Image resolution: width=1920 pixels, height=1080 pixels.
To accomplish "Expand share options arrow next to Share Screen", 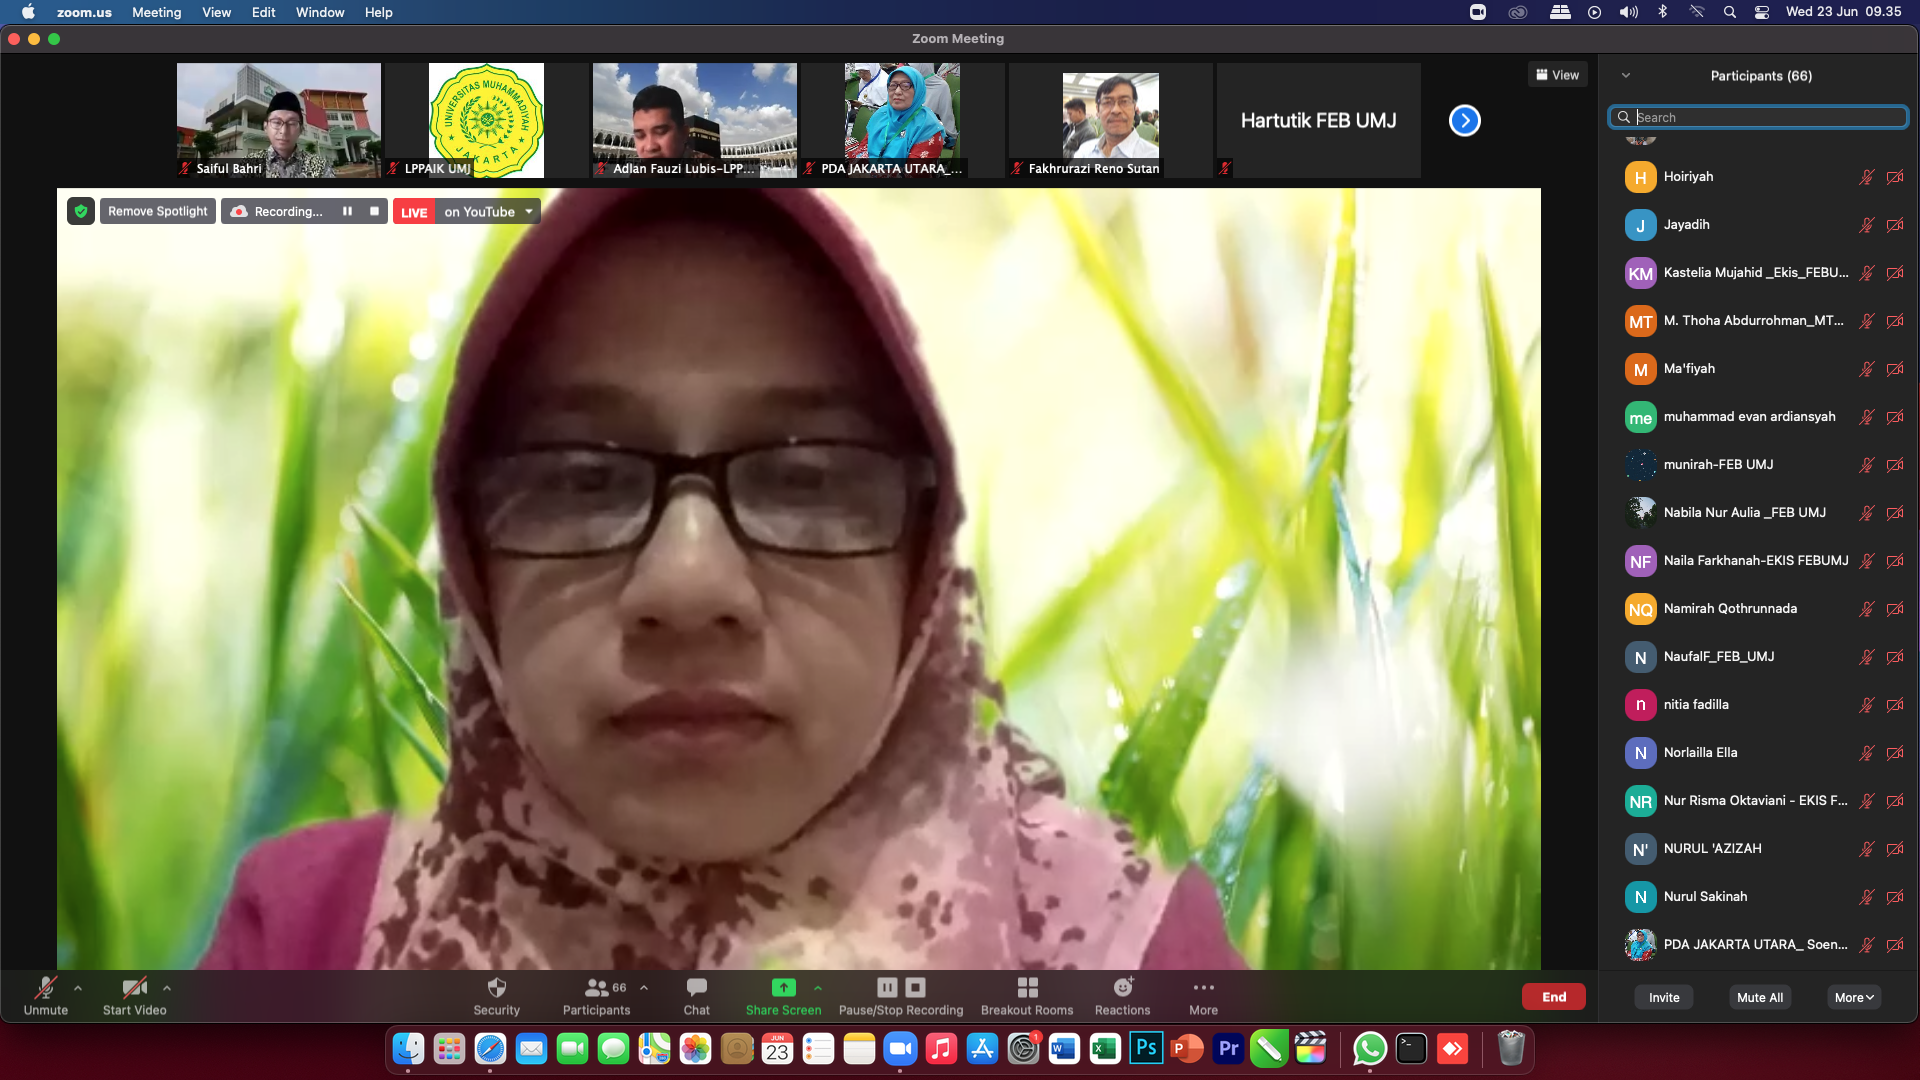I will tap(818, 988).
